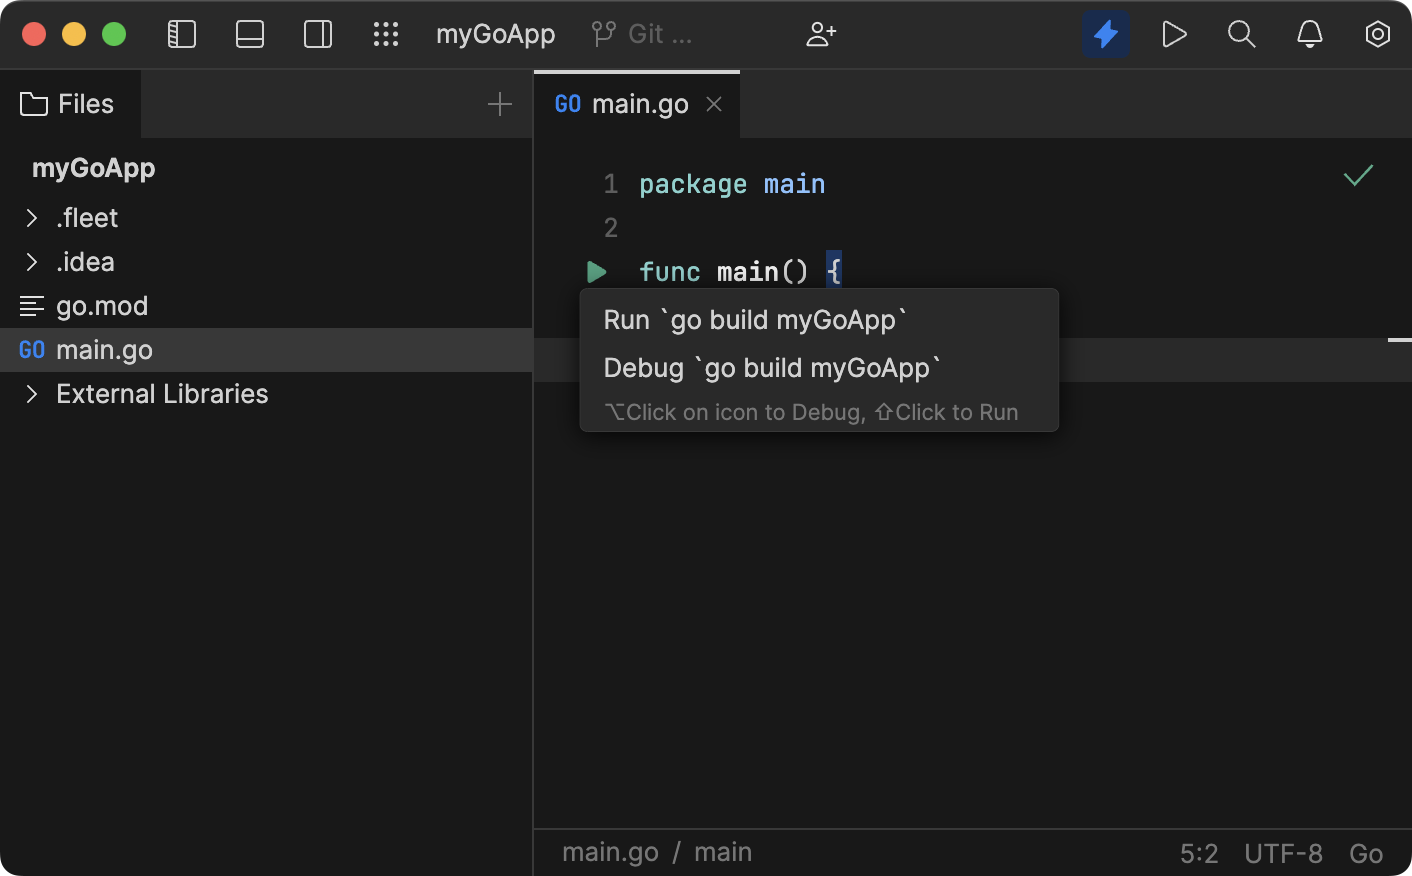Toggle the bottom panel visibility
The height and width of the screenshot is (876, 1412).
click(249, 33)
